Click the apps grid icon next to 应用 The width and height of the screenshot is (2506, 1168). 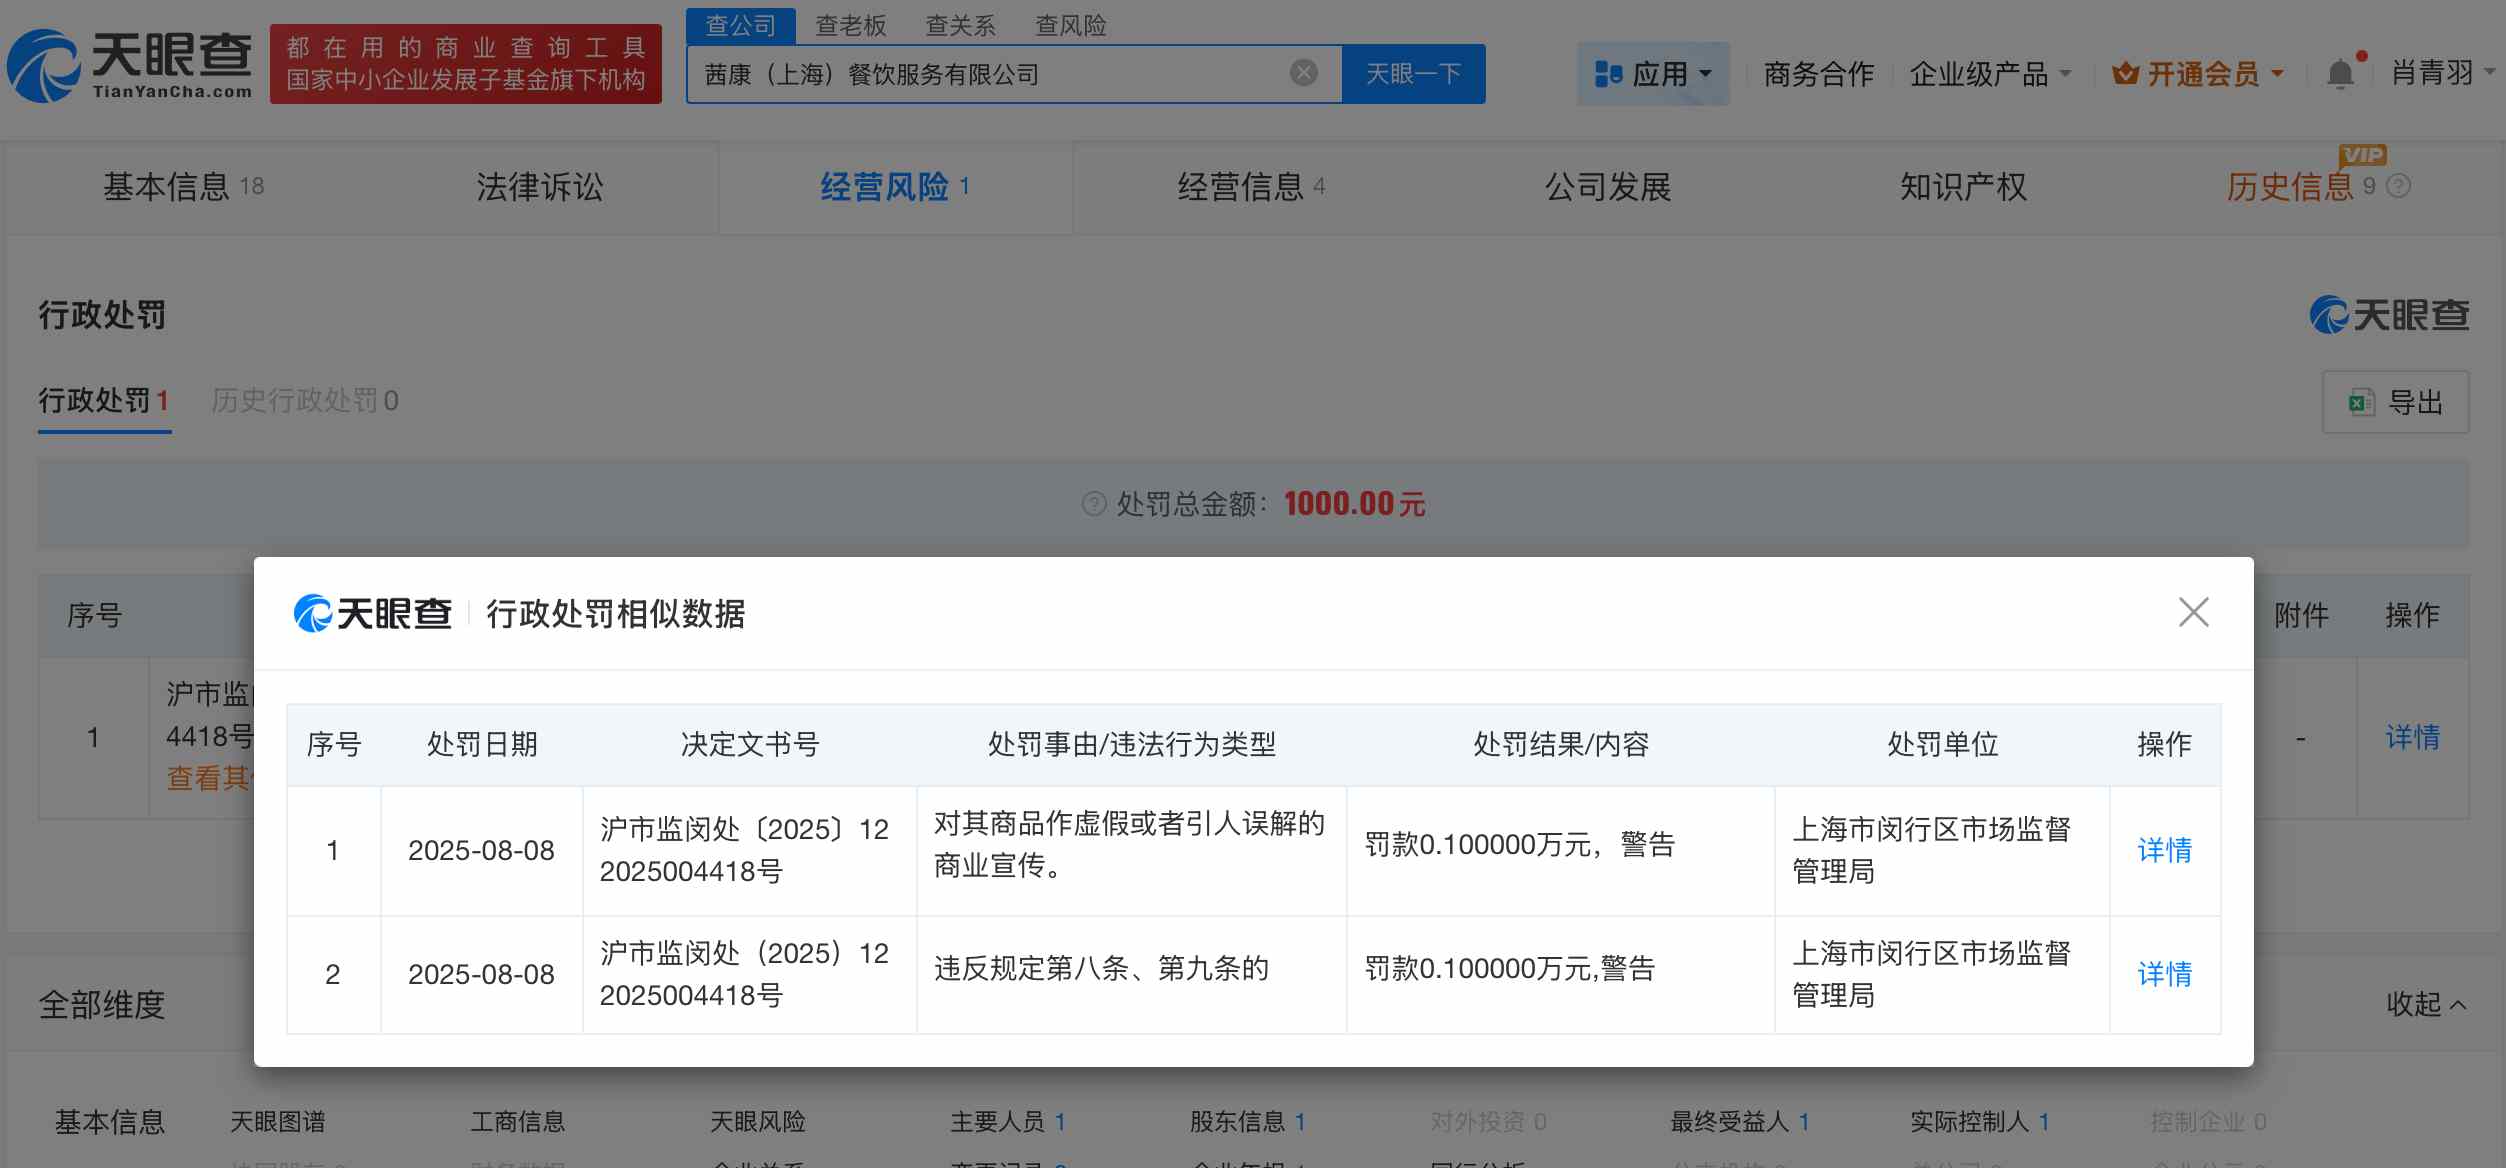1607,73
